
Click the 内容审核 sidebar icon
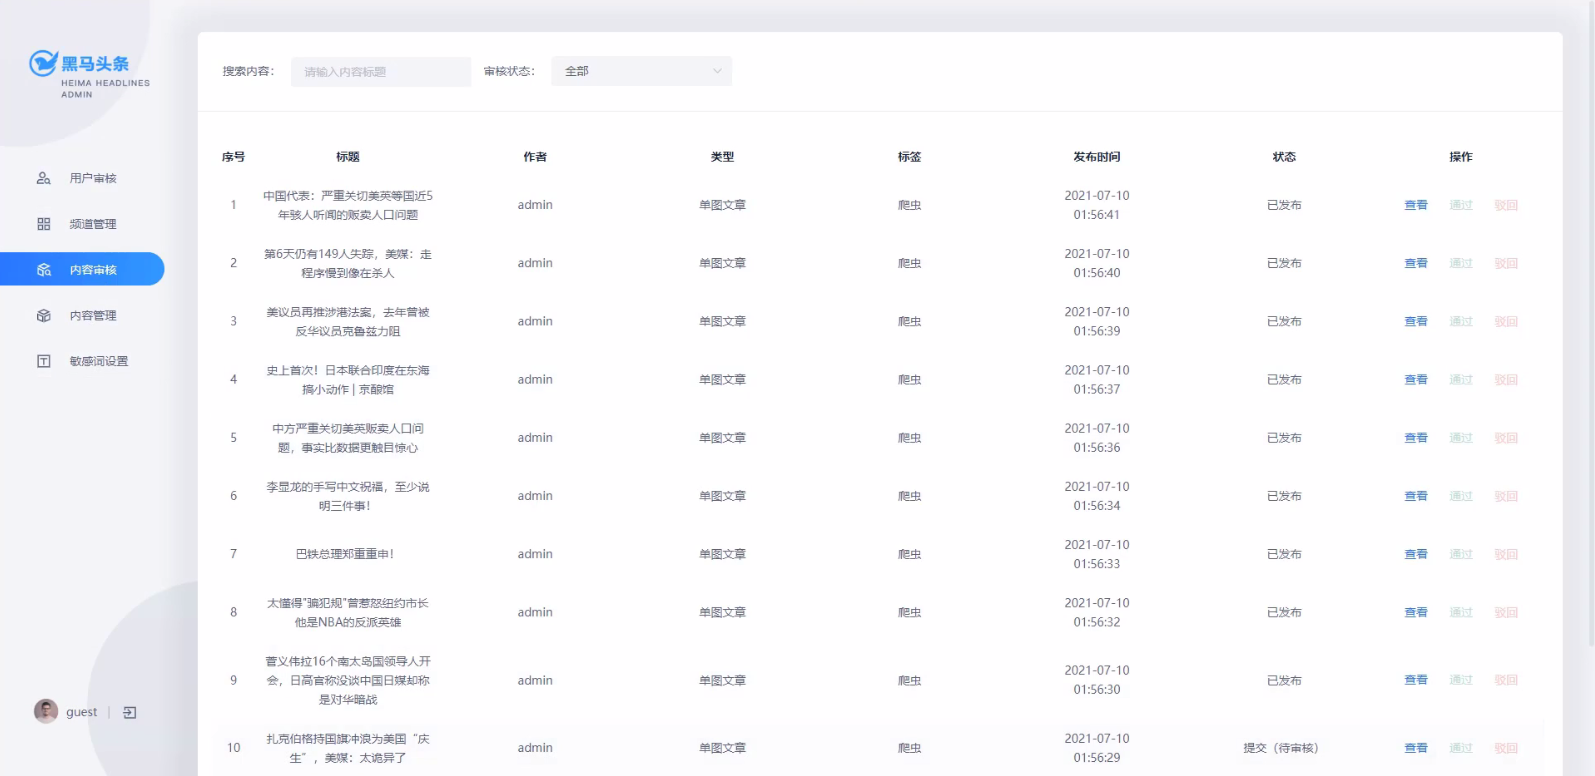(43, 270)
